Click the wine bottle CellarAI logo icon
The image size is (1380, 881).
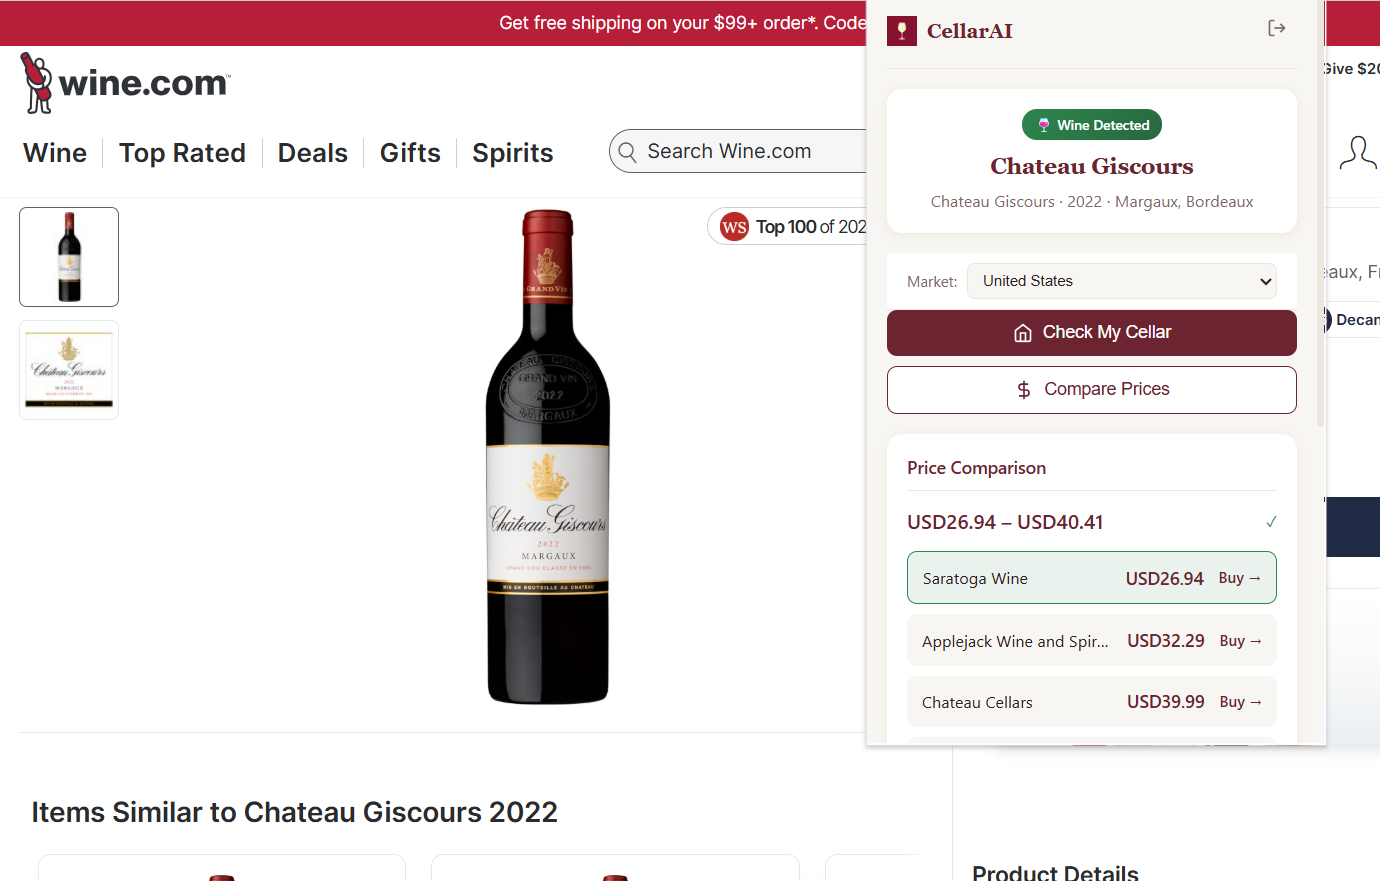tap(900, 30)
